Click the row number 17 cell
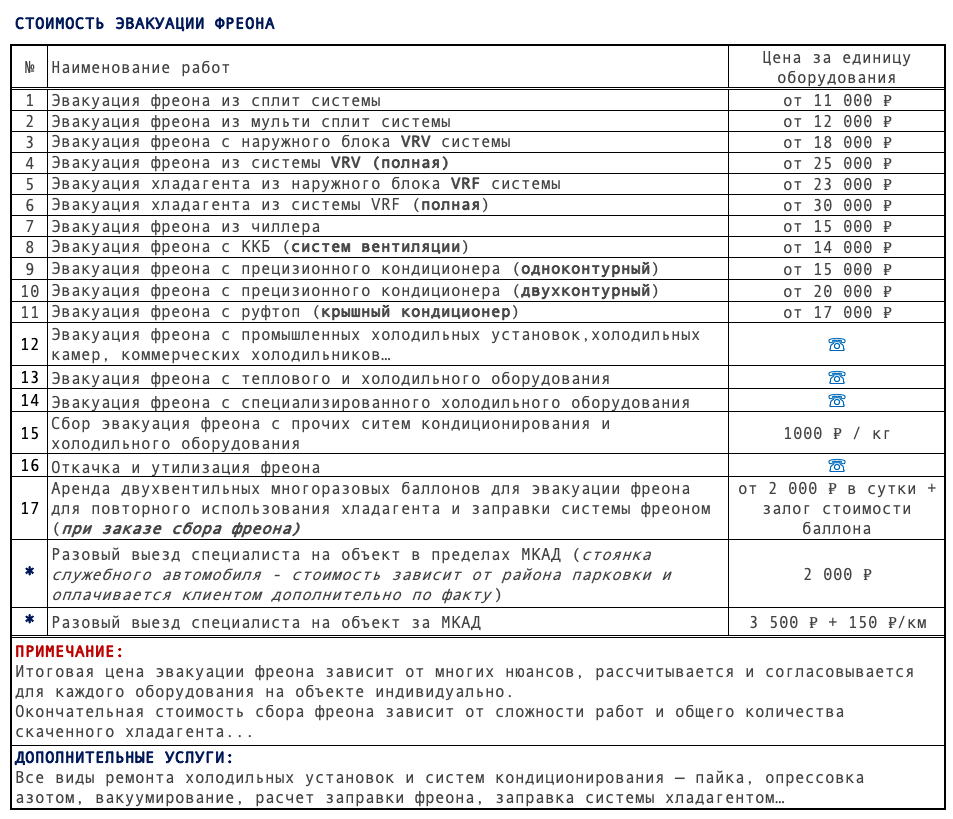 pos(29,508)
